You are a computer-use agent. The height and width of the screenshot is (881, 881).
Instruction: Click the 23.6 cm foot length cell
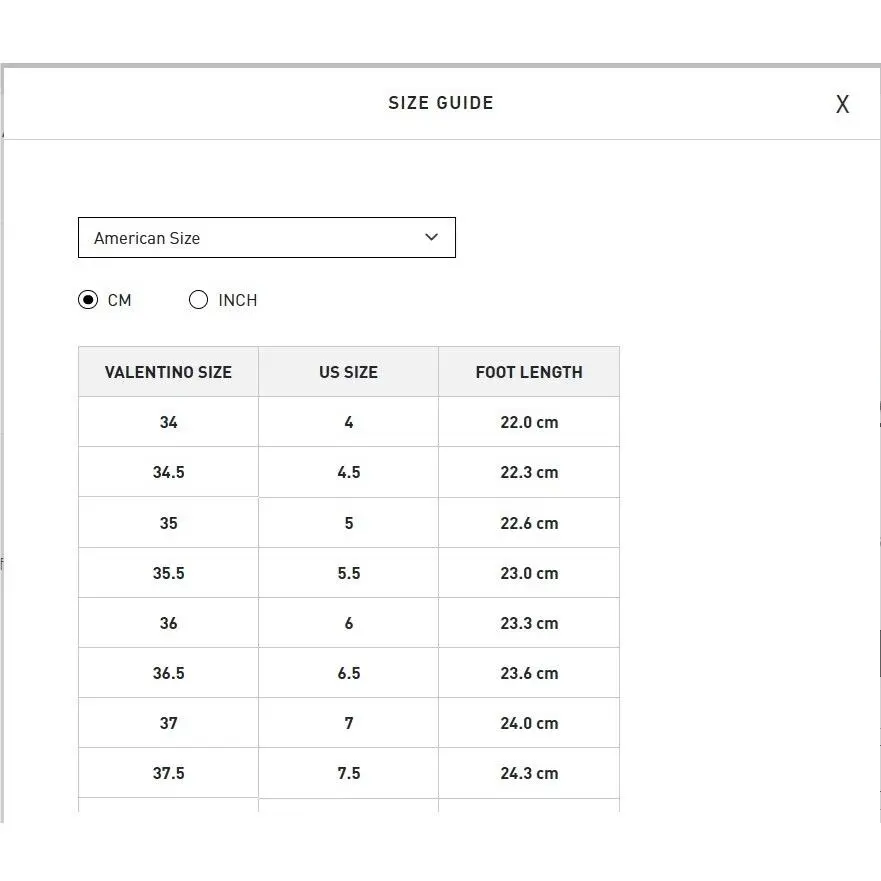pyautogui.click(x=529, y=673)
